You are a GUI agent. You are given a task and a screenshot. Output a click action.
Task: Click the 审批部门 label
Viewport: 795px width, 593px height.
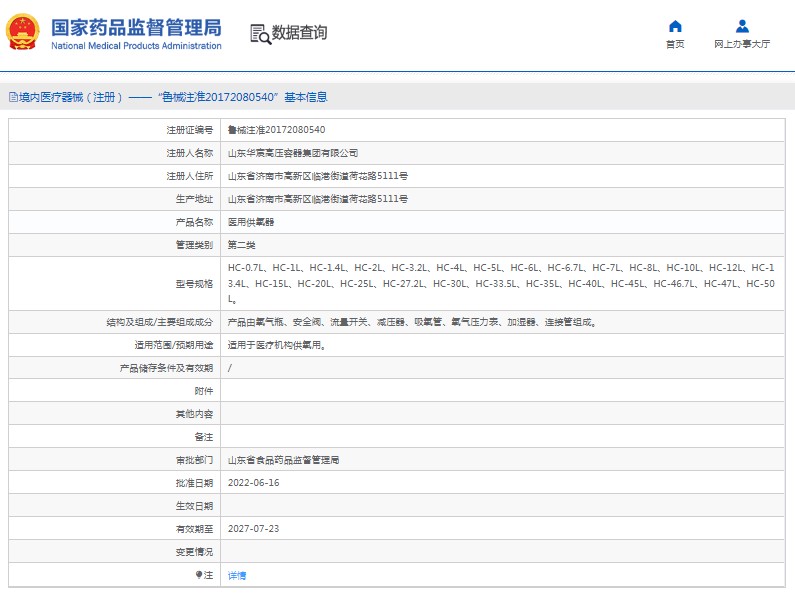tap(194, 460)
